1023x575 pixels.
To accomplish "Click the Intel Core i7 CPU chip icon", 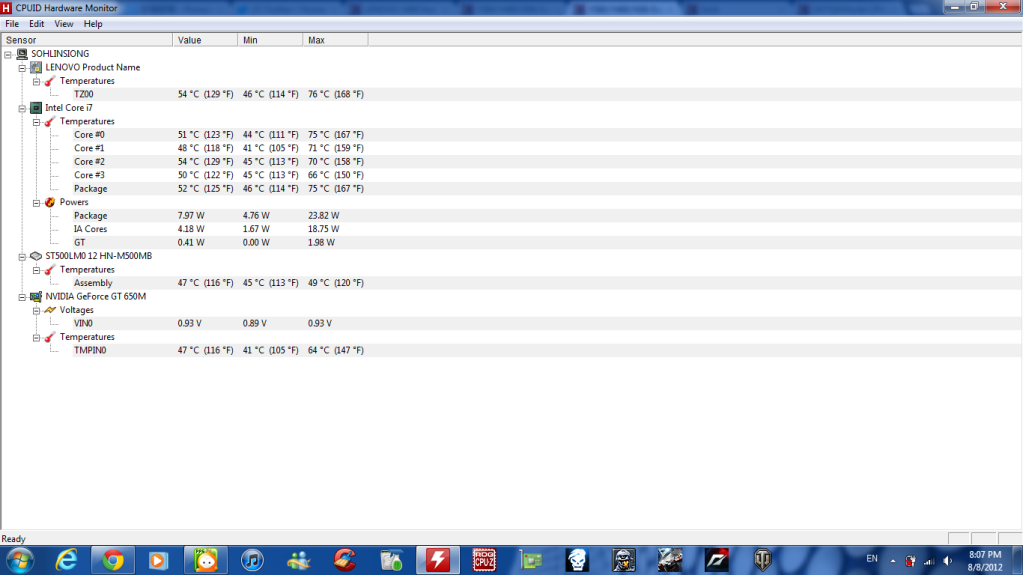I will (x=36, y=108).
